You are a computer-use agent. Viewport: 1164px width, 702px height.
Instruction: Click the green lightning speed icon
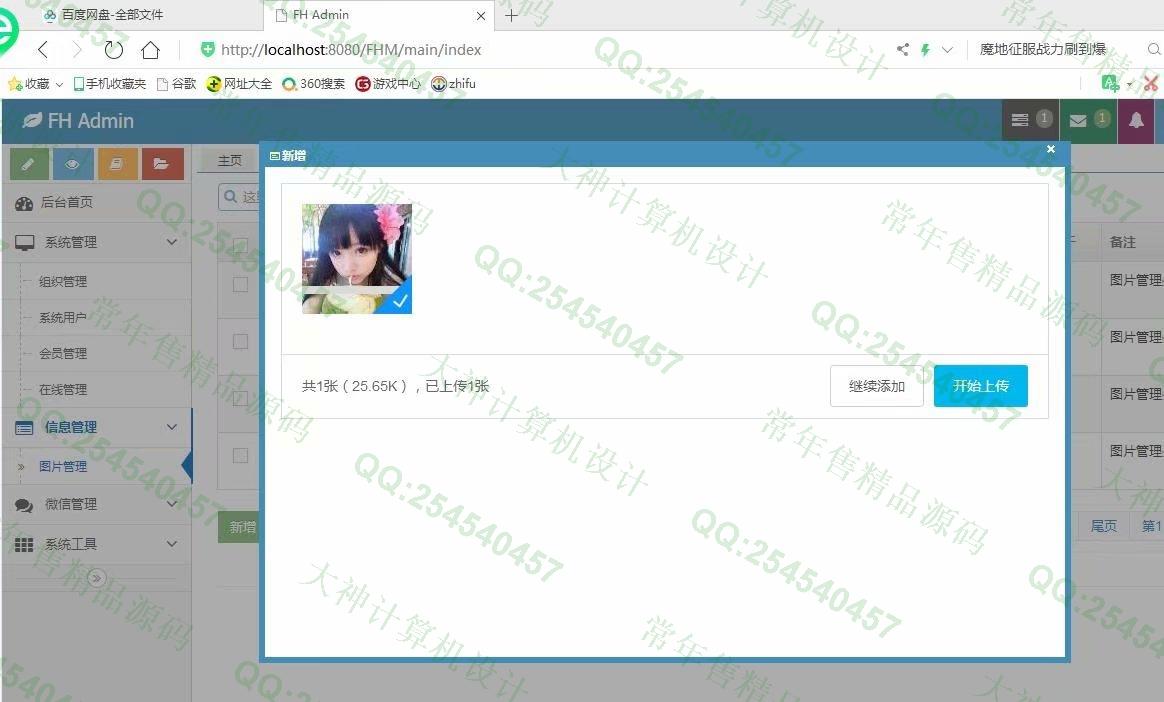(925, 50)
